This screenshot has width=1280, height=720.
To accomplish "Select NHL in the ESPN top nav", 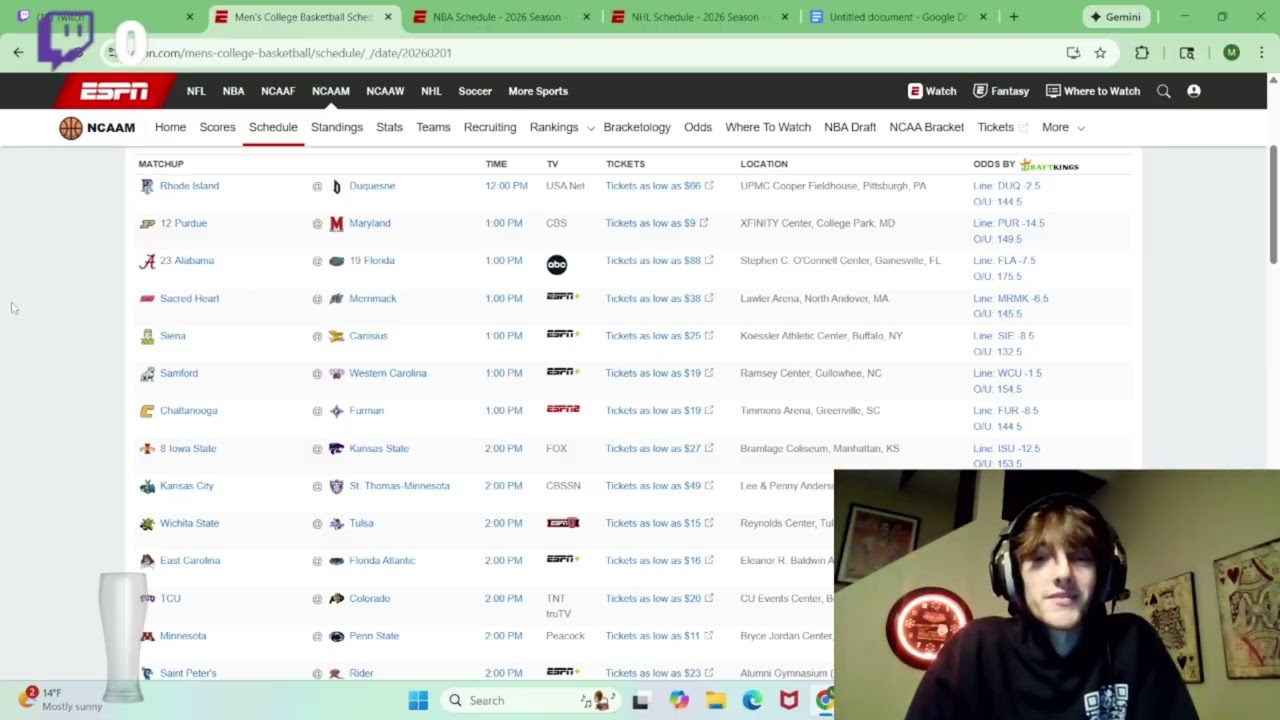I will (431, 91).
